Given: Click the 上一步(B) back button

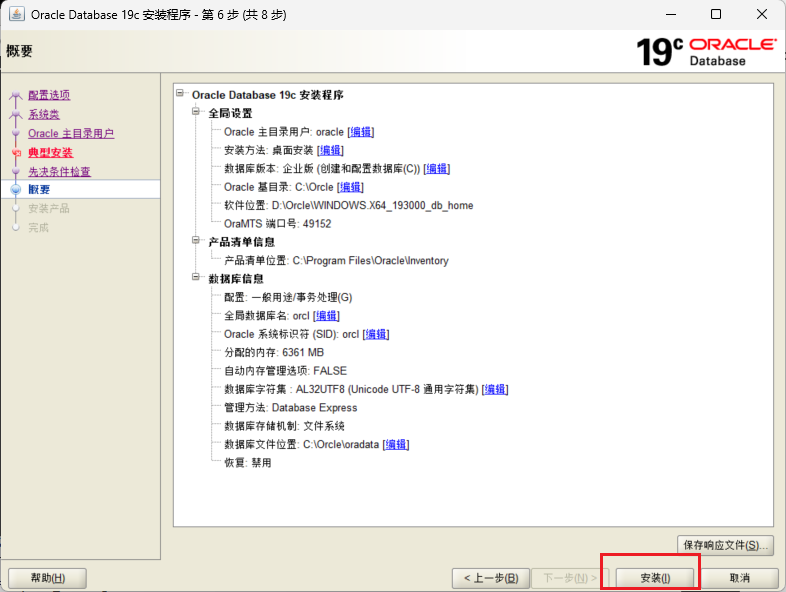Looking at the screenshot, I should (x=491, y=578).
